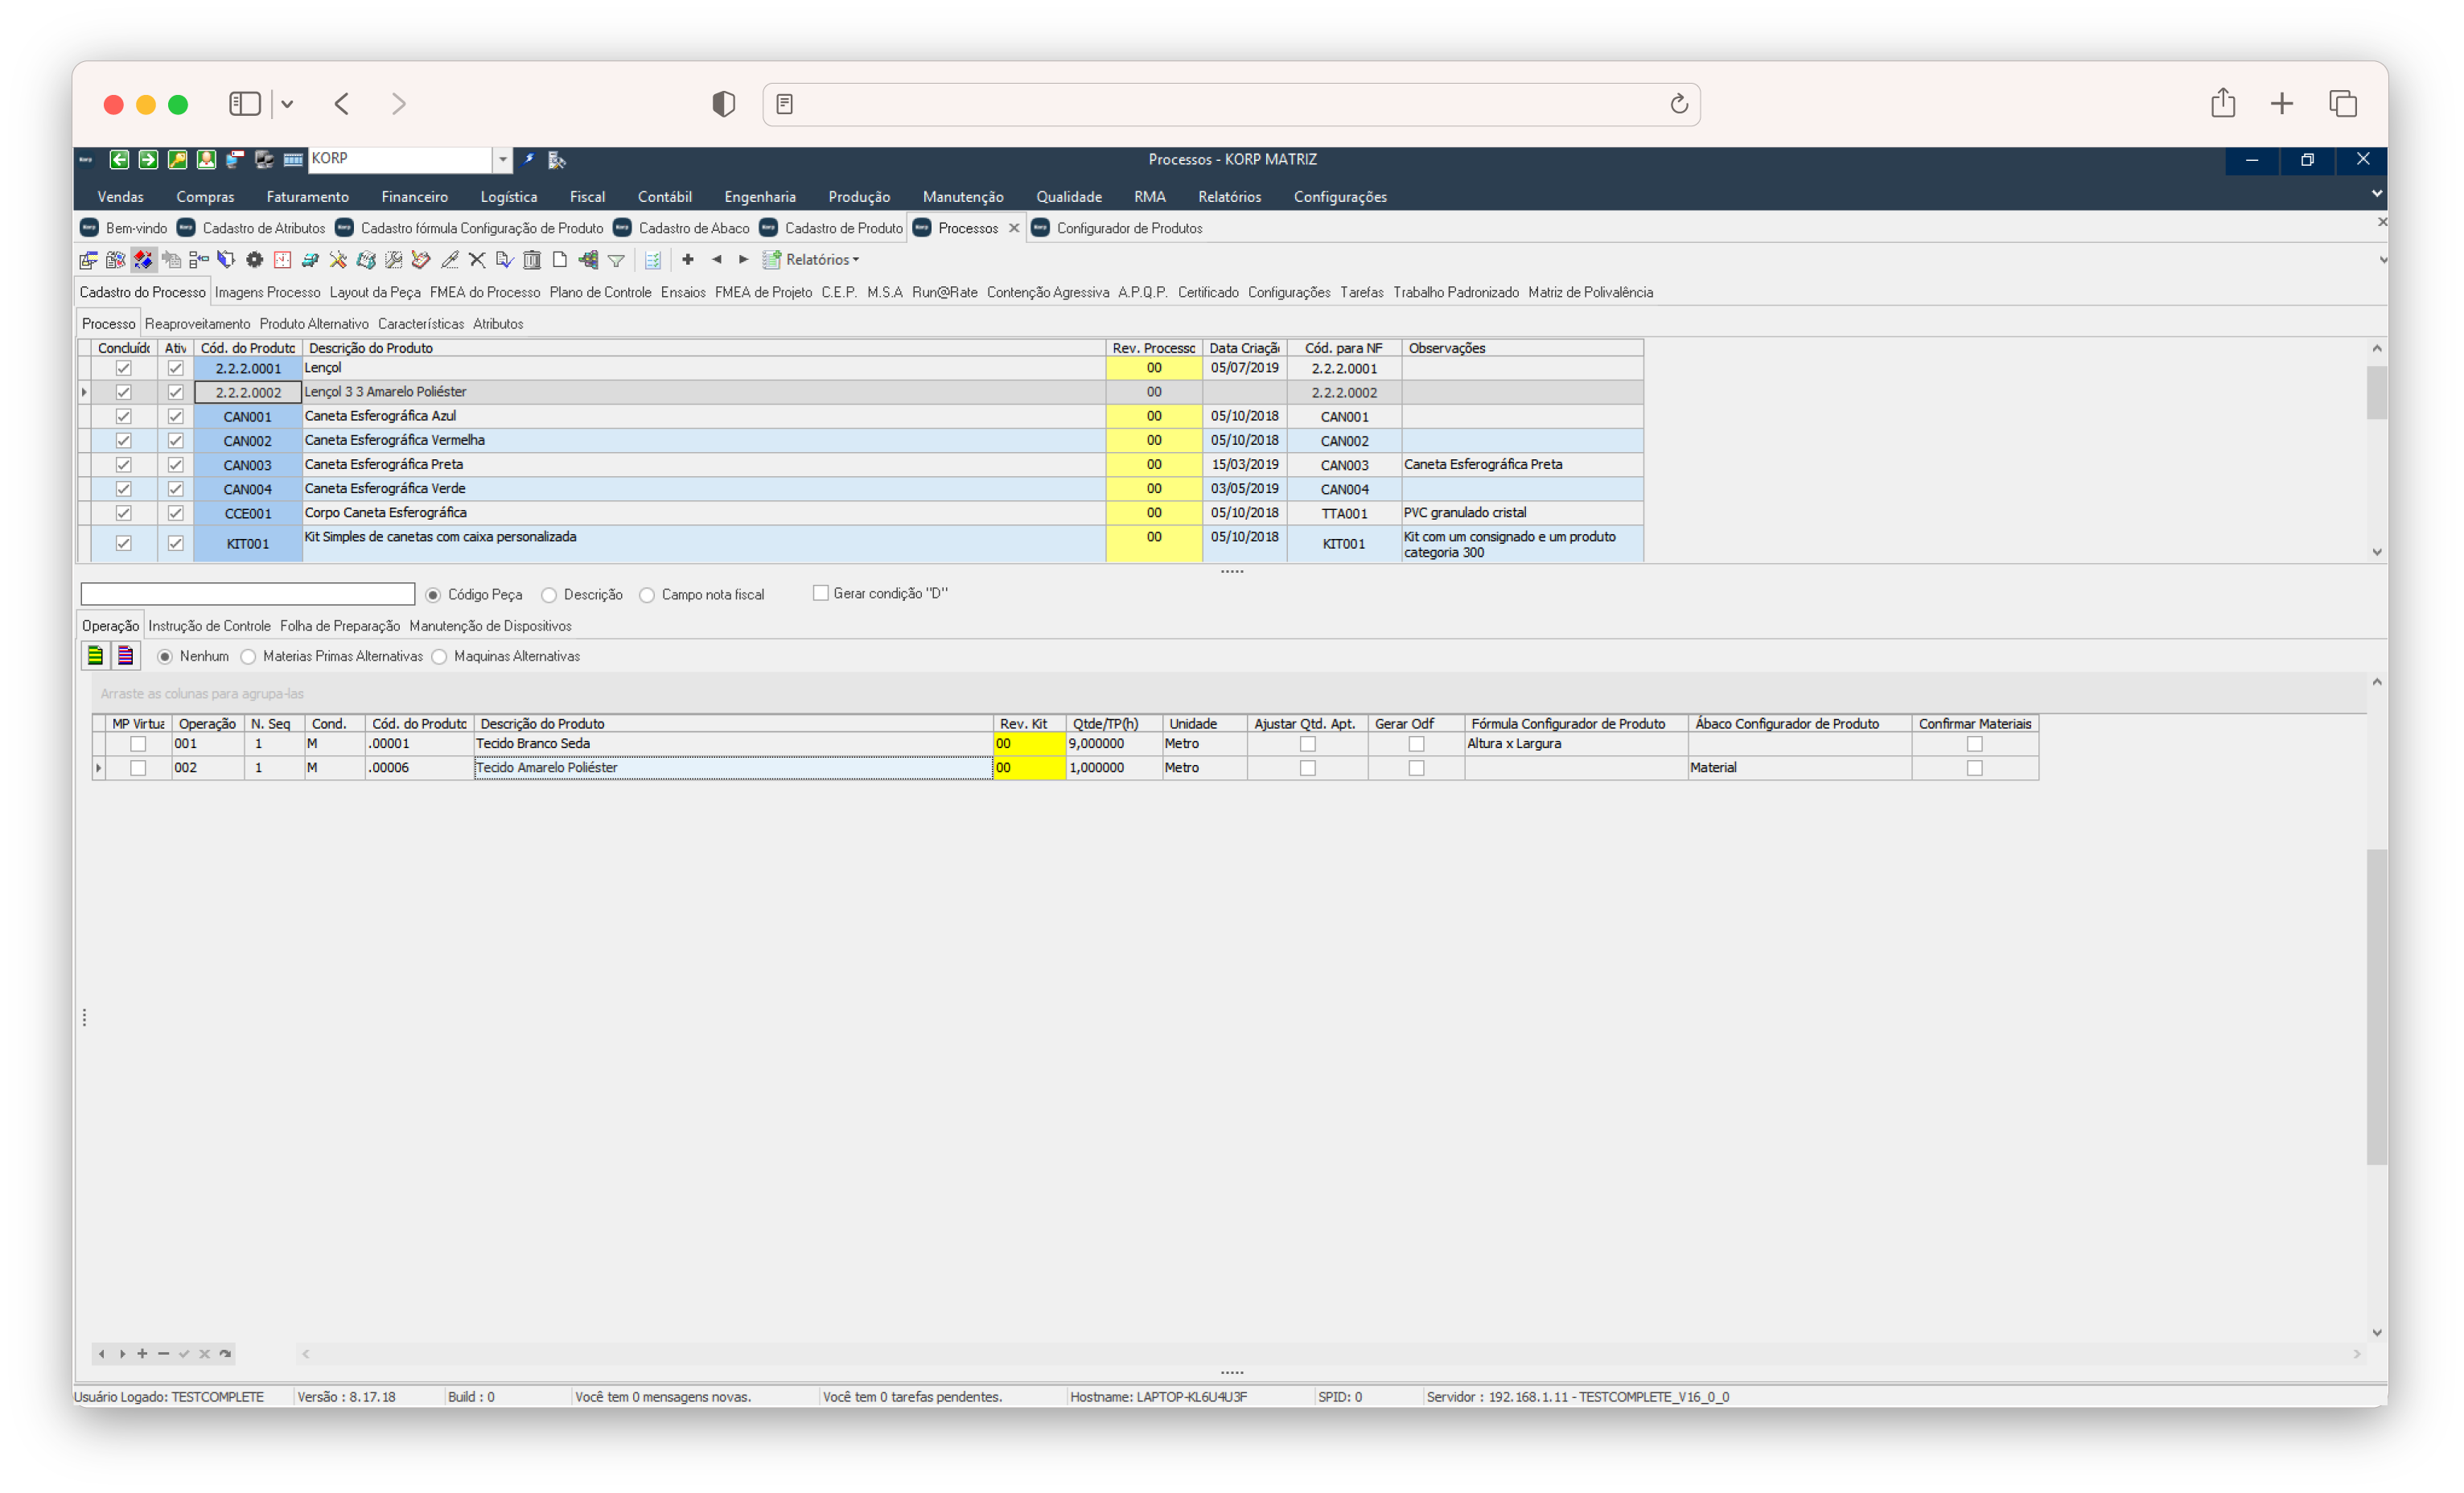Screen dimensions: 2464x1493
Task: Click the yellow key login icon
Action: click(177, 160)
